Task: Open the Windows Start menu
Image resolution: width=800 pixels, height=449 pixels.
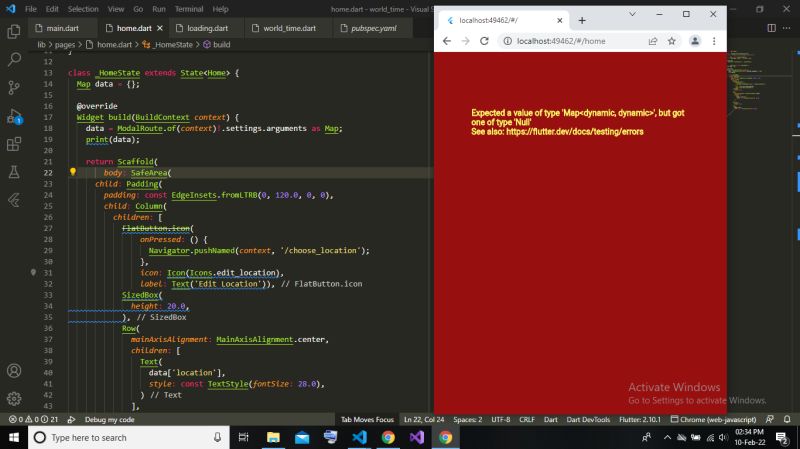Action: (14, 437)
